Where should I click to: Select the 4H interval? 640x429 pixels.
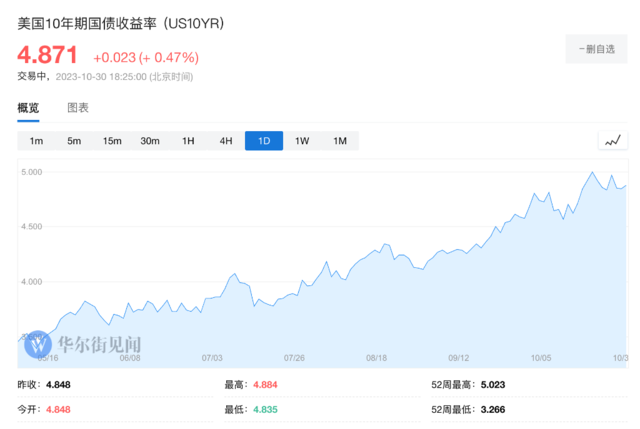(226, 141)
